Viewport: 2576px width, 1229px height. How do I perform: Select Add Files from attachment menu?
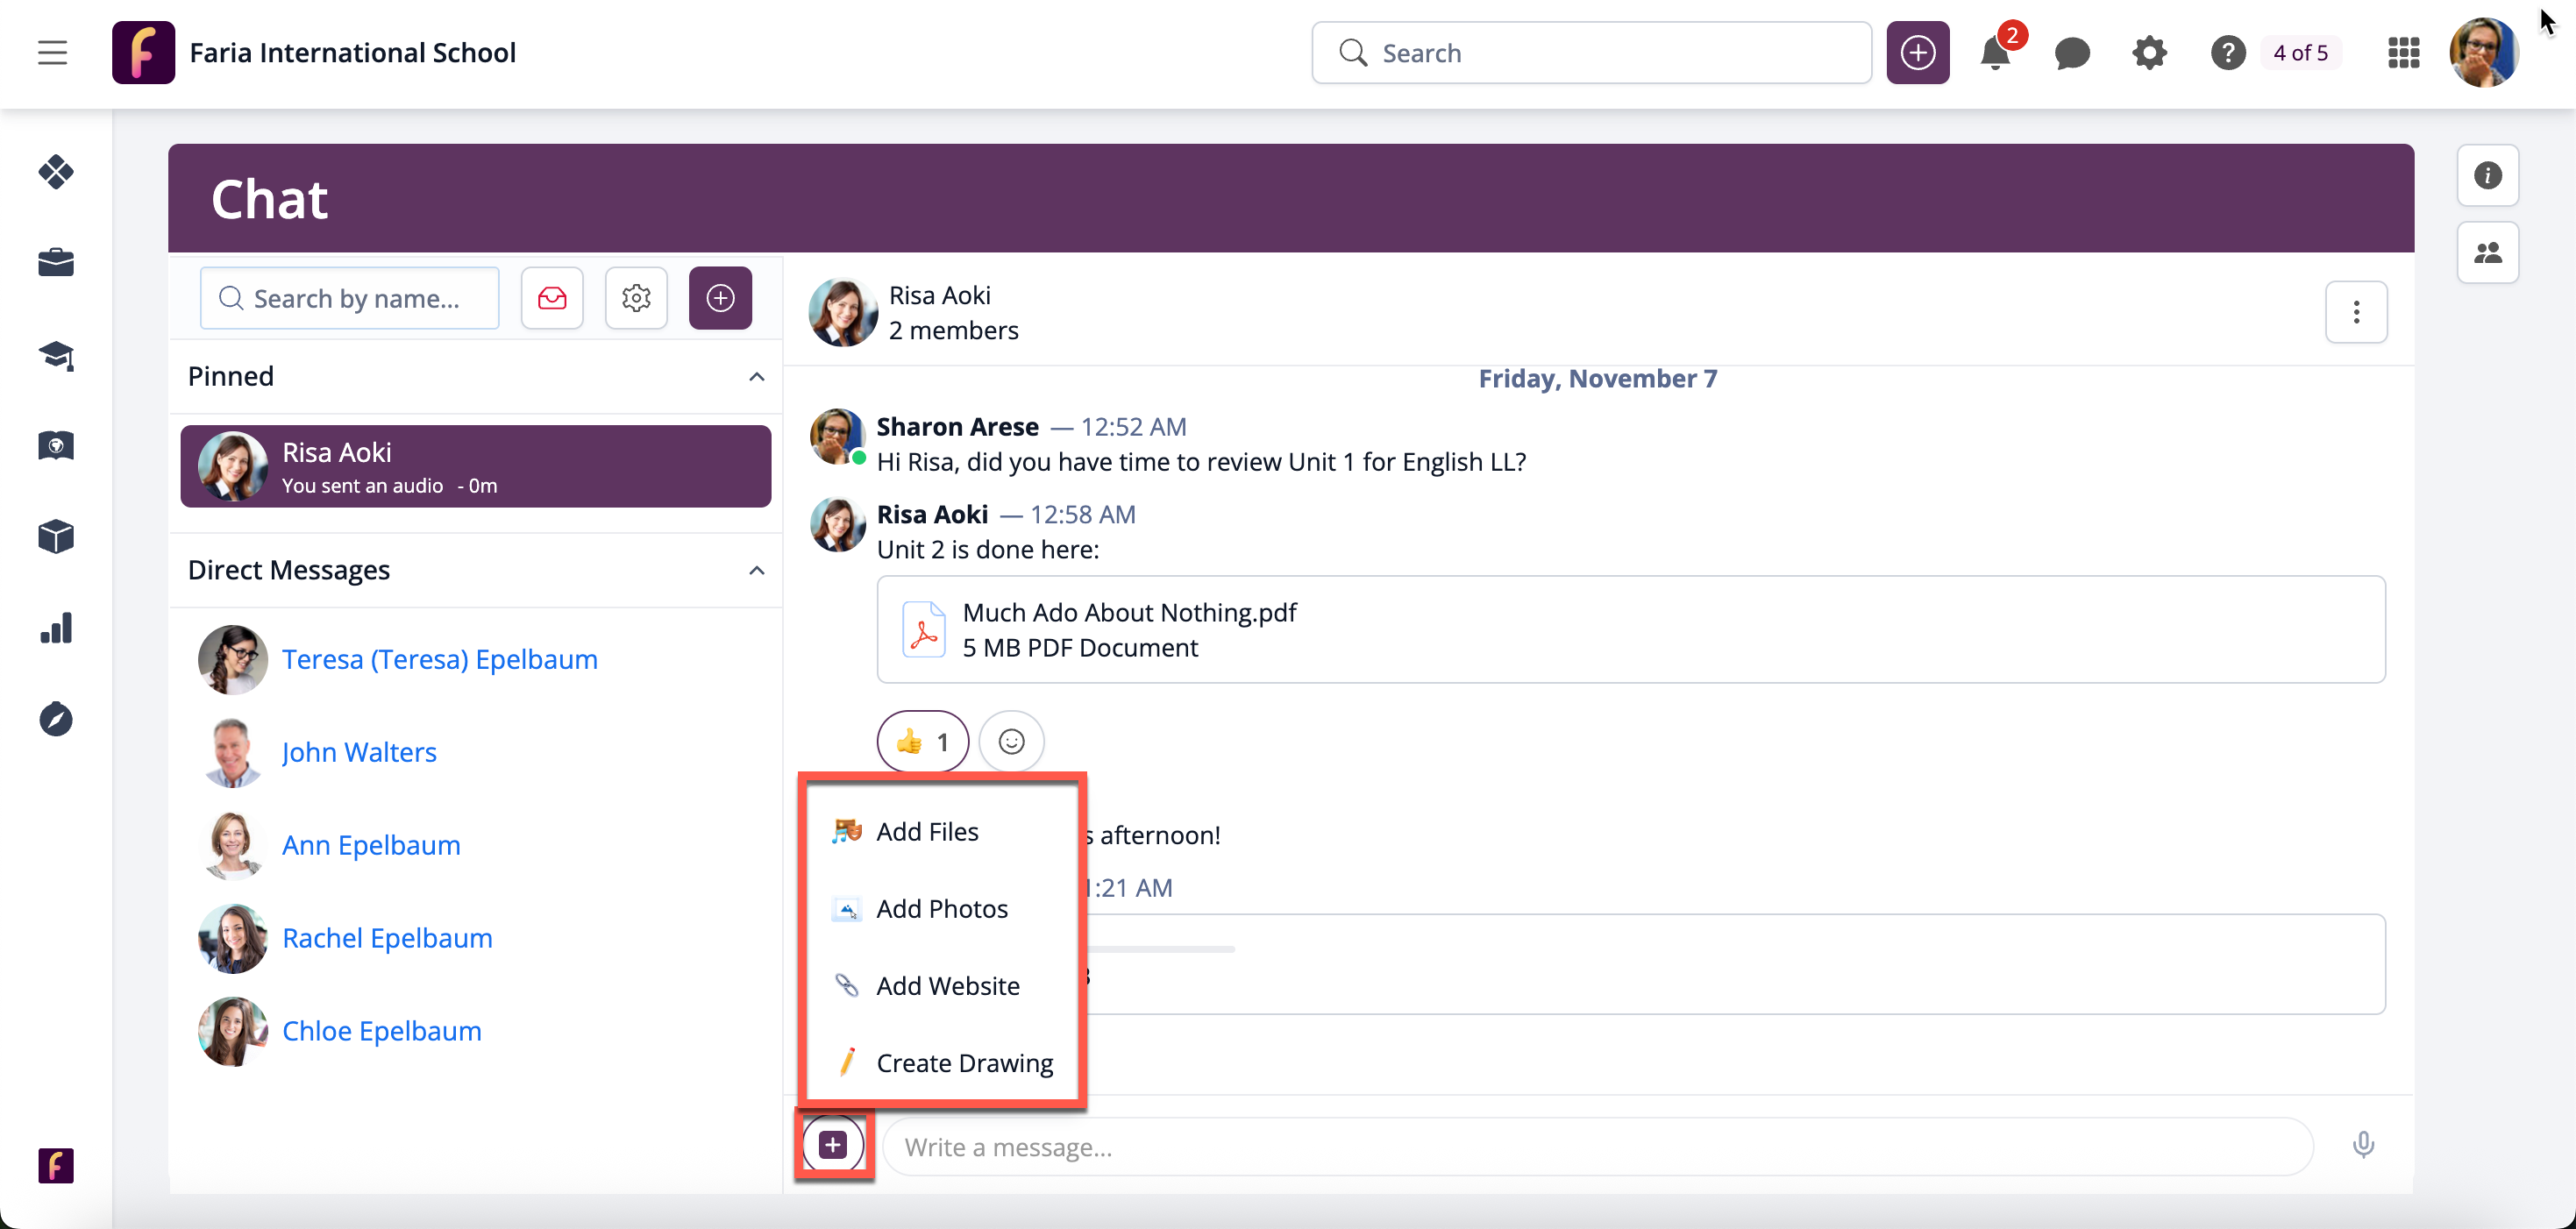[927, 832]
